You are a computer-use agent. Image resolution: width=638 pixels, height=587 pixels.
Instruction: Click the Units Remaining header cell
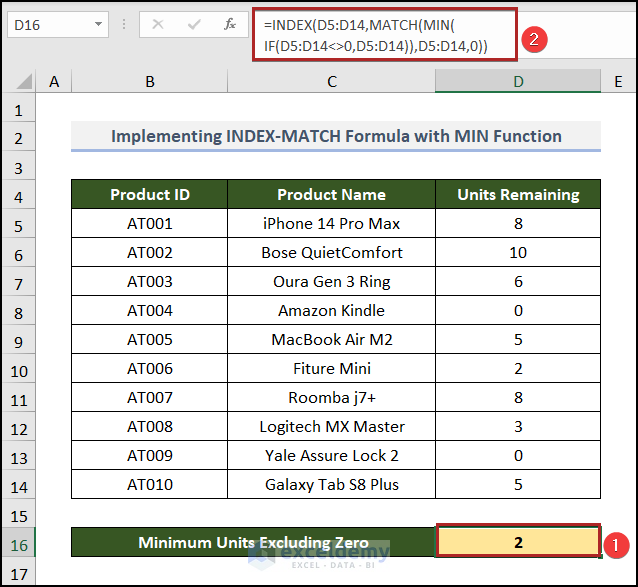(518, 195)
